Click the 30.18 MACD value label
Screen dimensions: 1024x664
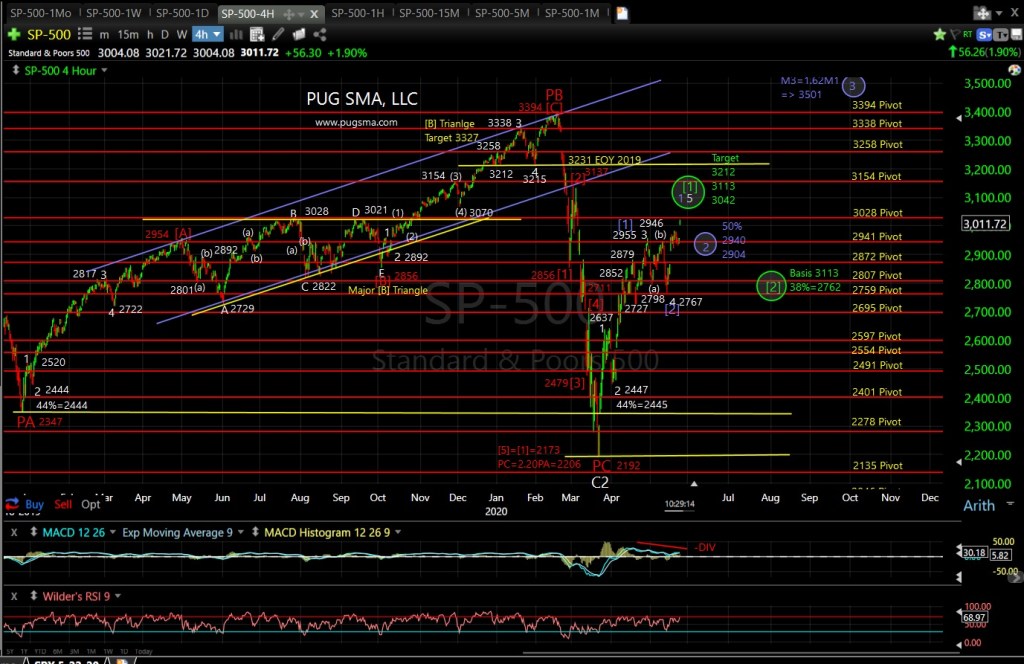[x=974, y=552]
